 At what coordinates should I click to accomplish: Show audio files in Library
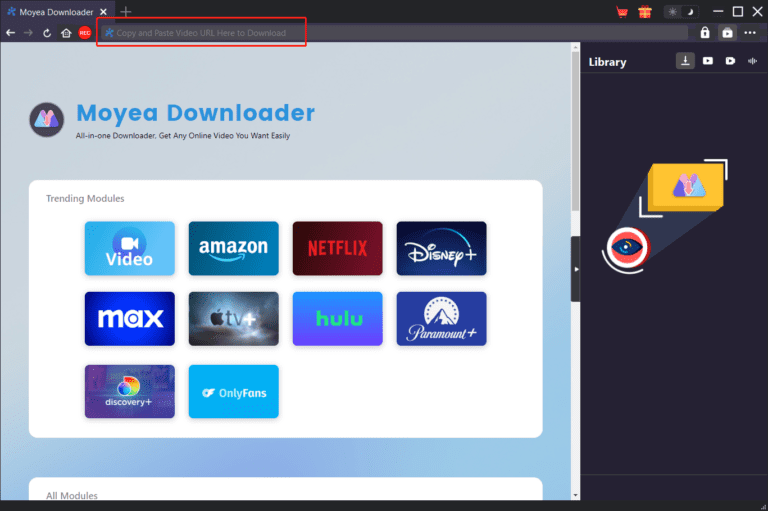tap(753, 61)
